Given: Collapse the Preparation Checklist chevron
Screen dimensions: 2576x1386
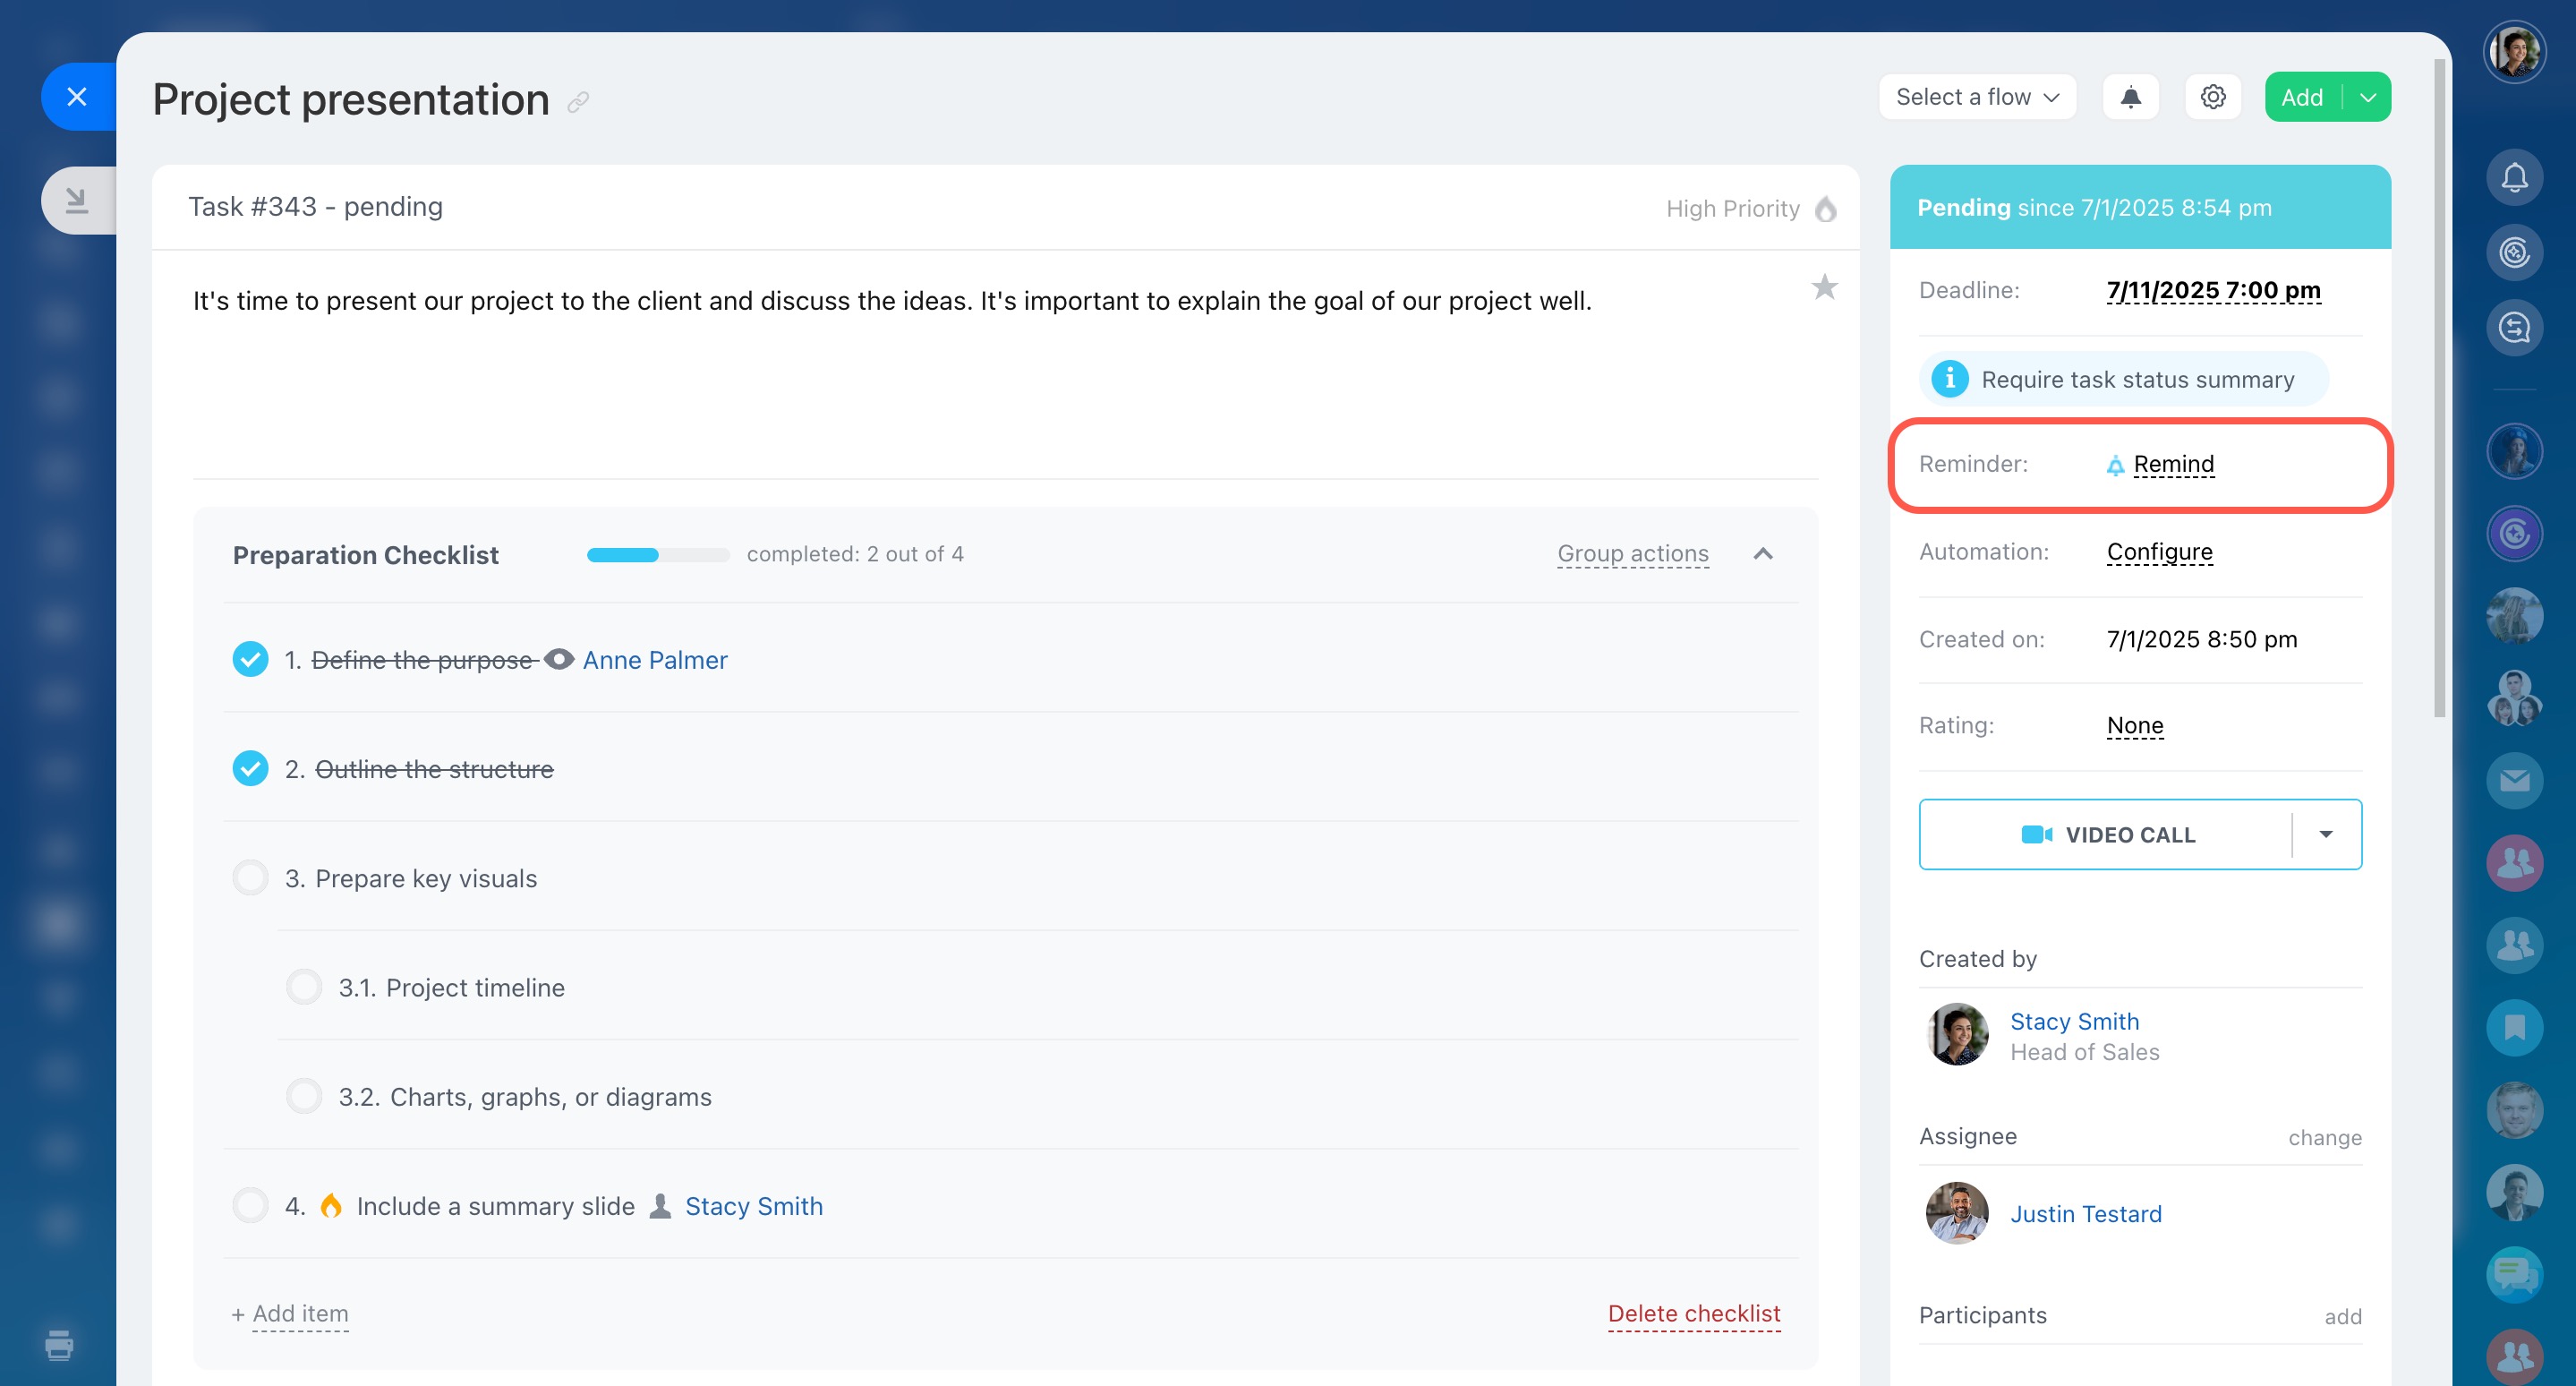Looking at the screenshot, I should click(x=1763, y=553).
